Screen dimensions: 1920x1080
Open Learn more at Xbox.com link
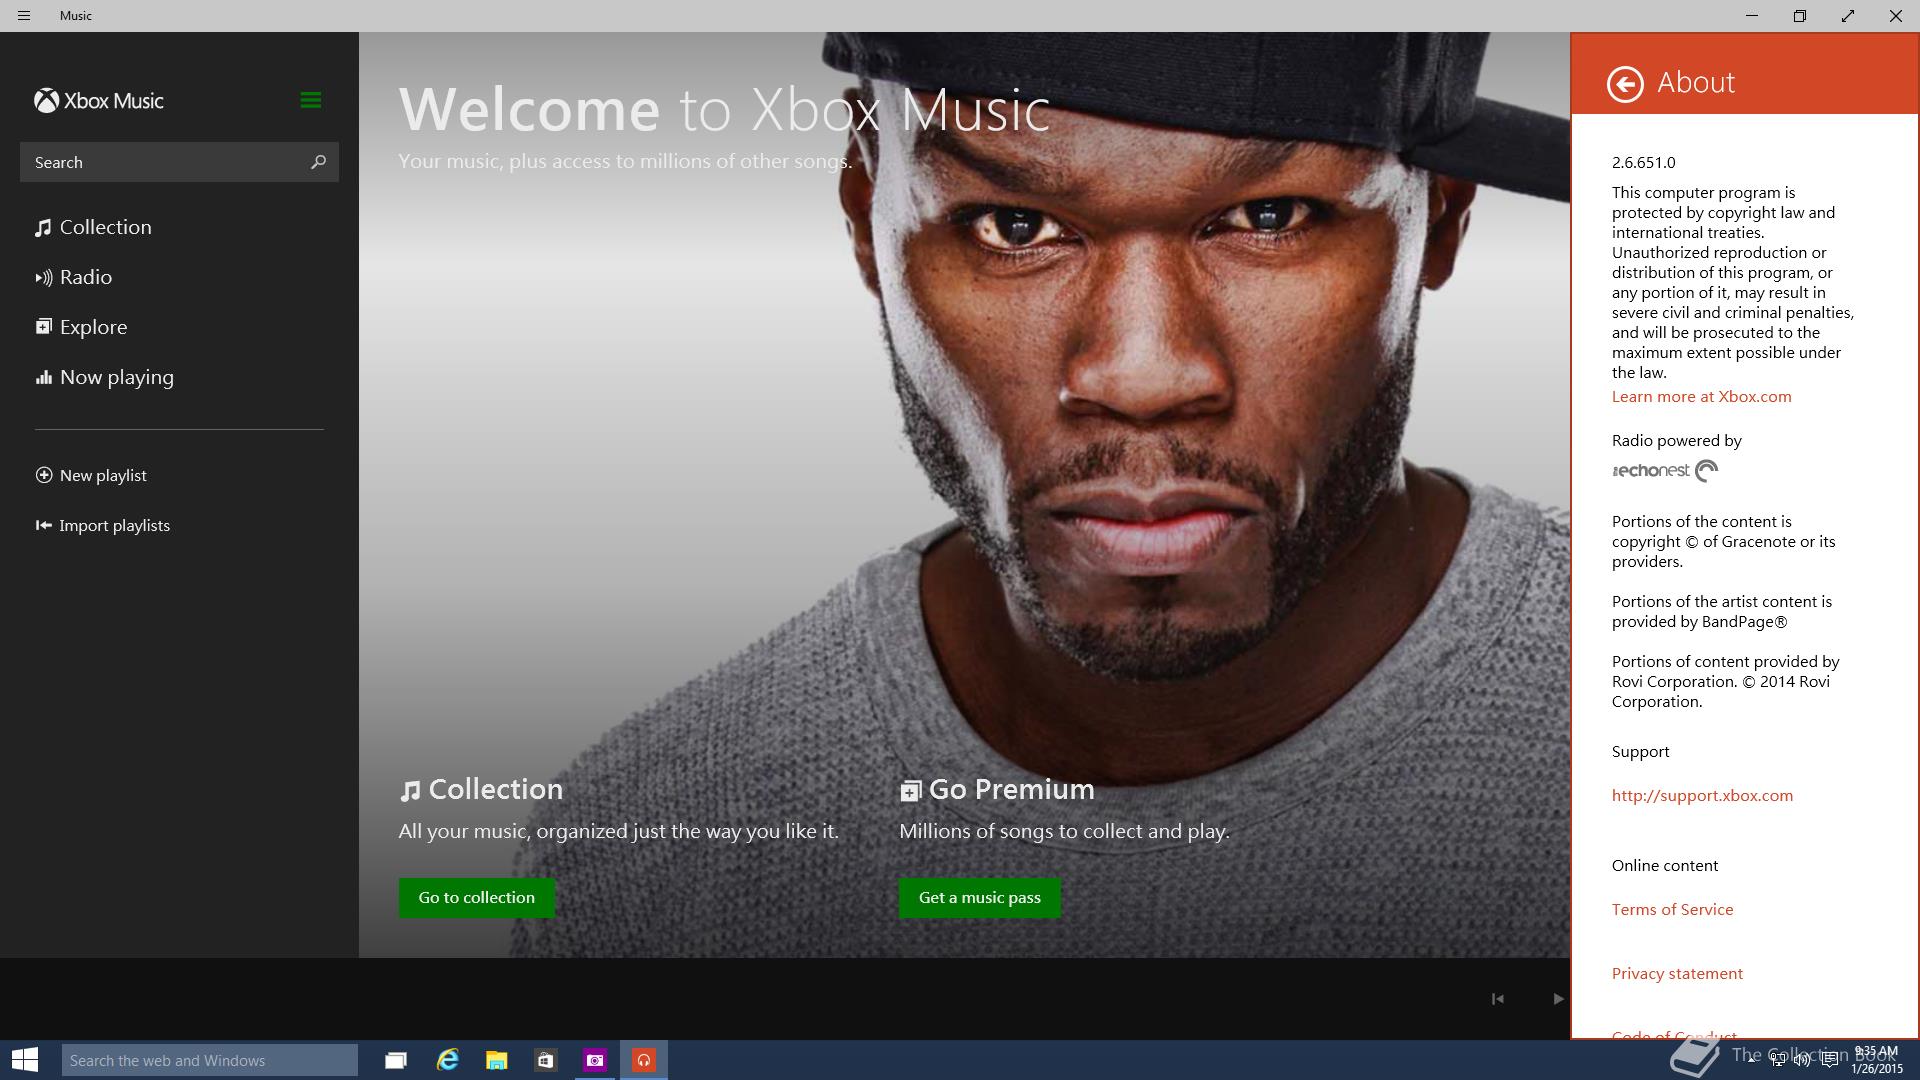pos(1701,396)
